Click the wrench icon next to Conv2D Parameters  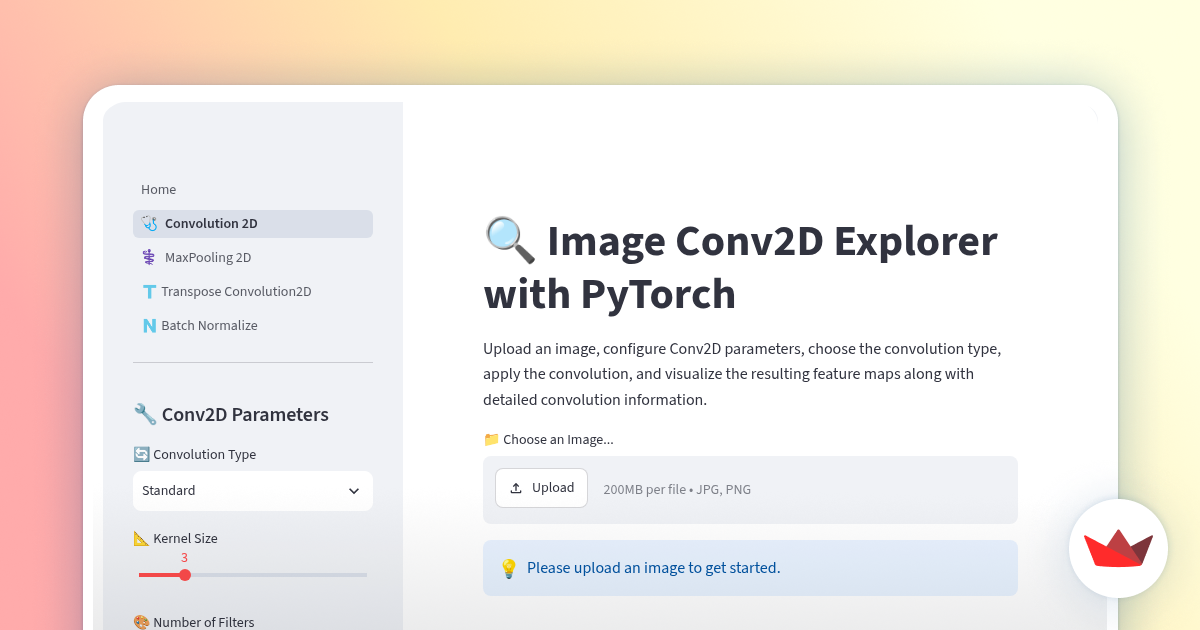point(144,414)
